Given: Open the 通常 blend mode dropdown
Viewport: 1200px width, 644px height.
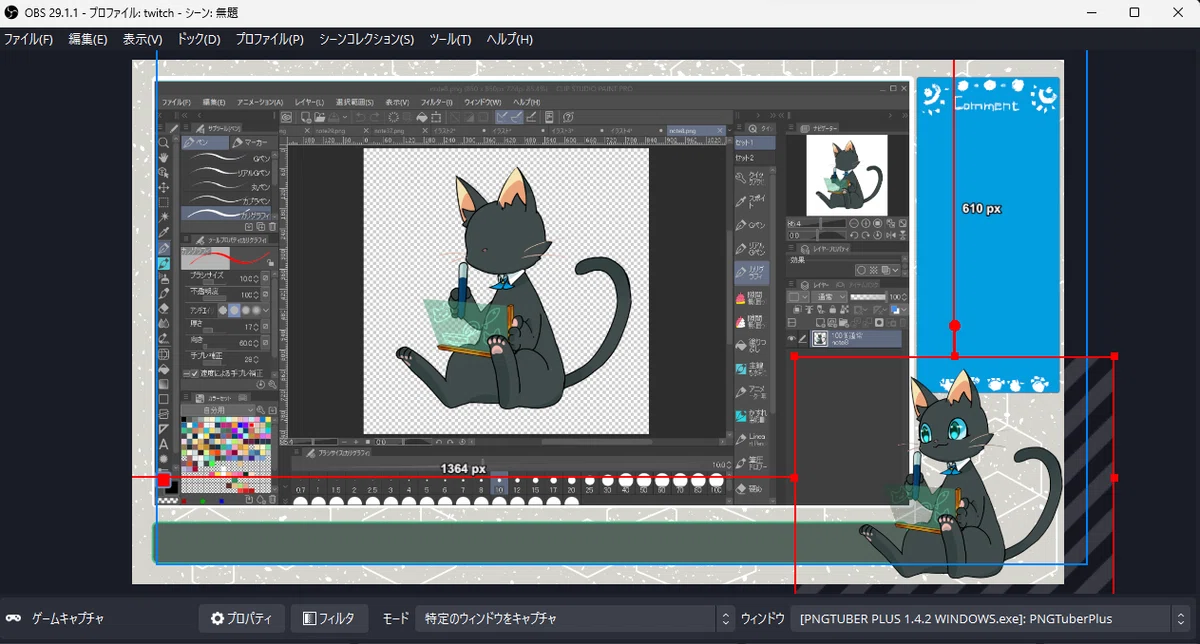Looking at the screenshot, I should pos(829,297).
